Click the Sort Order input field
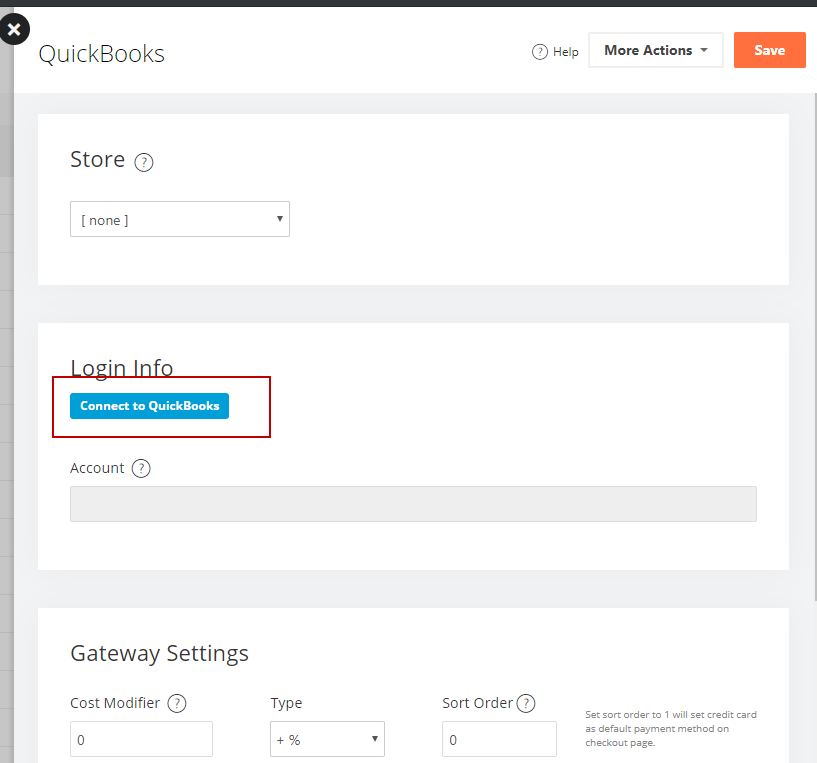This screenshot has width=817, height=763. coord(499,739)
